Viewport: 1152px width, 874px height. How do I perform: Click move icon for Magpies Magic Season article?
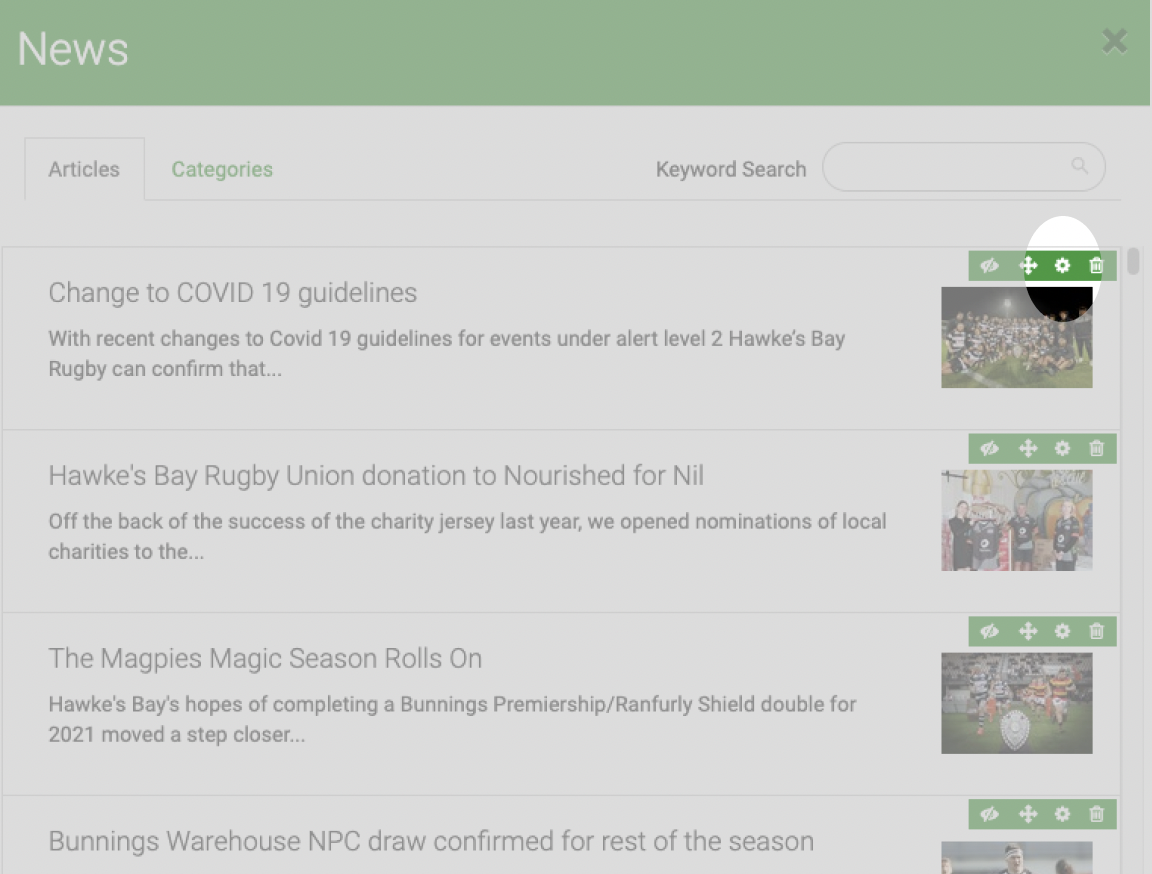point(1028,632)
